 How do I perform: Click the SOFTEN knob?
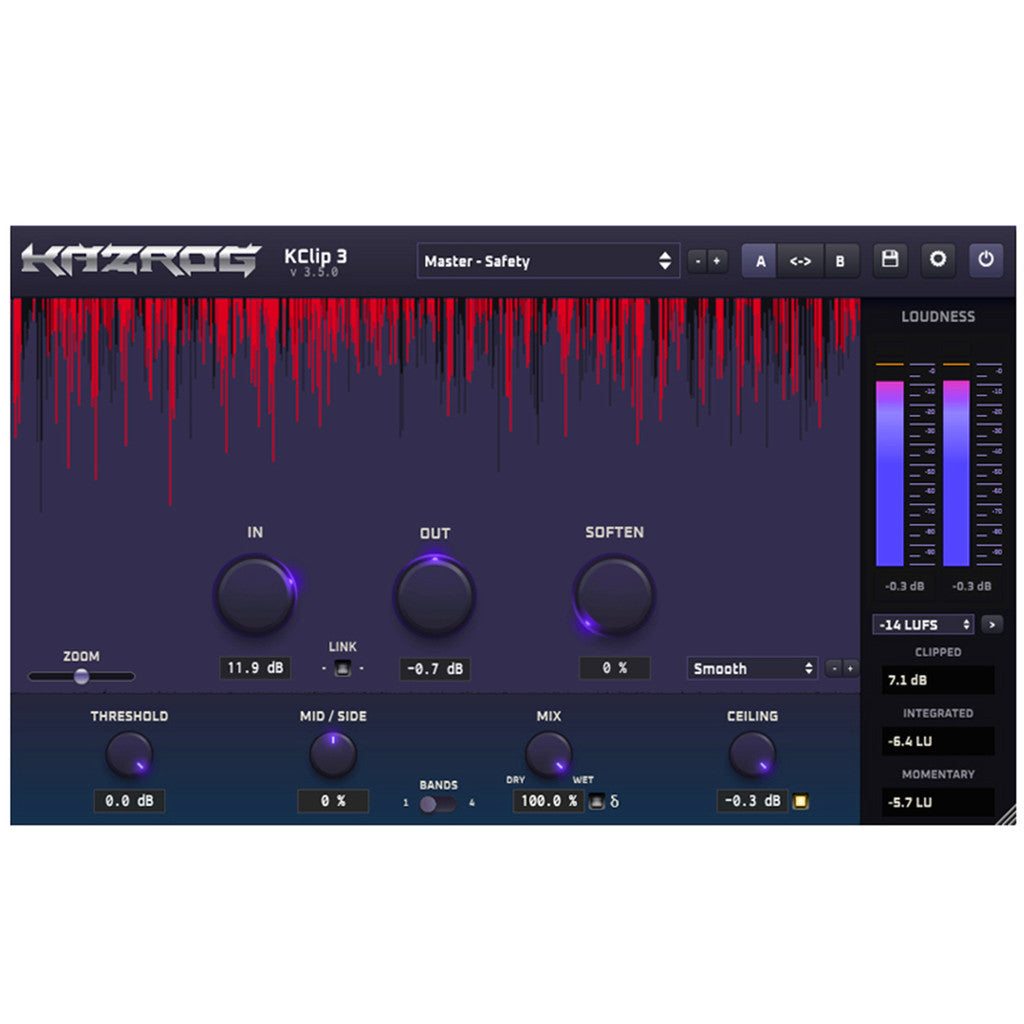(614, 594)
